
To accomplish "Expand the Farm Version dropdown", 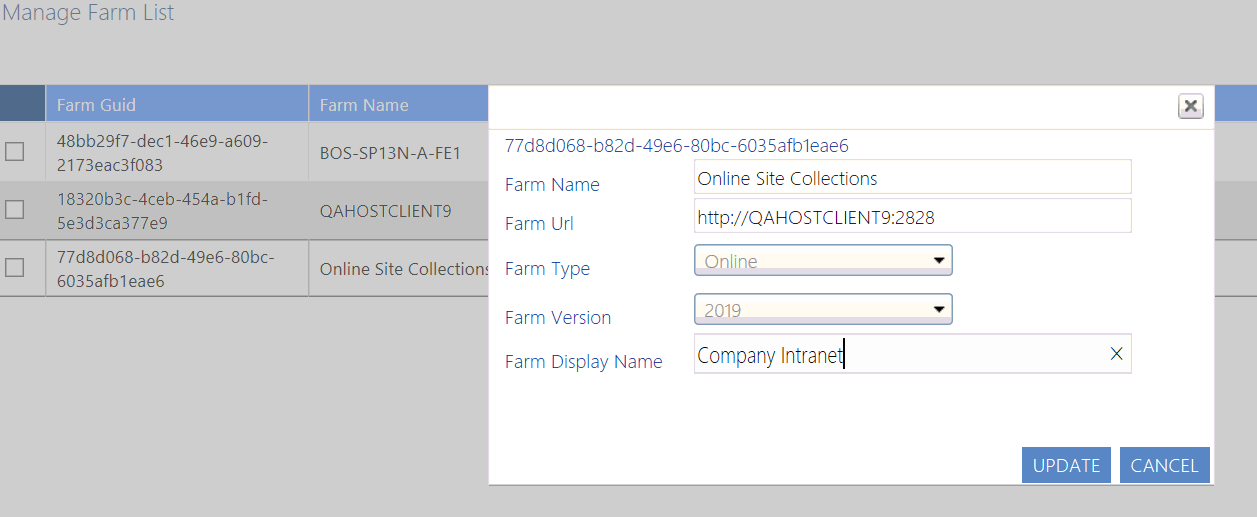I will (823, 310).
